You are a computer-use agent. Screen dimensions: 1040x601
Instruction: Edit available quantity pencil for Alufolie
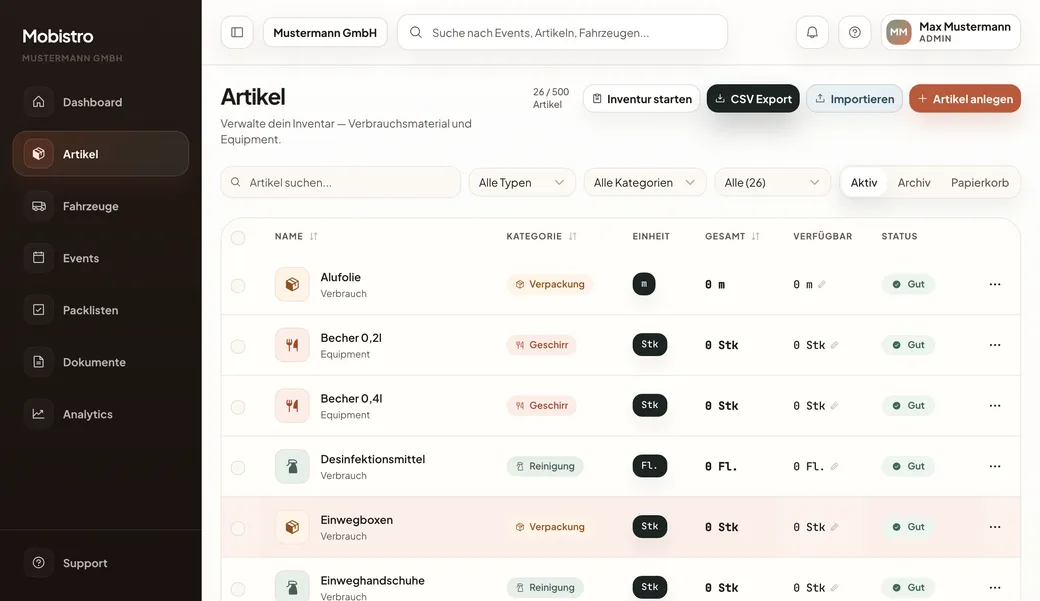pyautogui.click(x=822, y=285)
